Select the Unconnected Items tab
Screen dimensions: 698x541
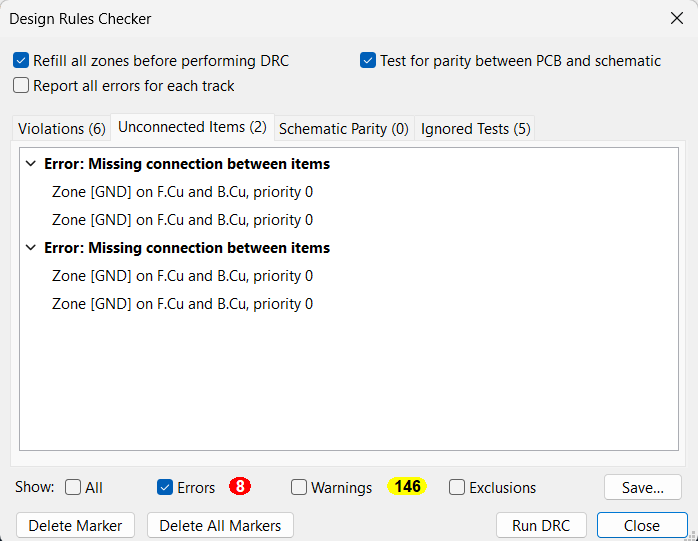(x=192, y=127)
